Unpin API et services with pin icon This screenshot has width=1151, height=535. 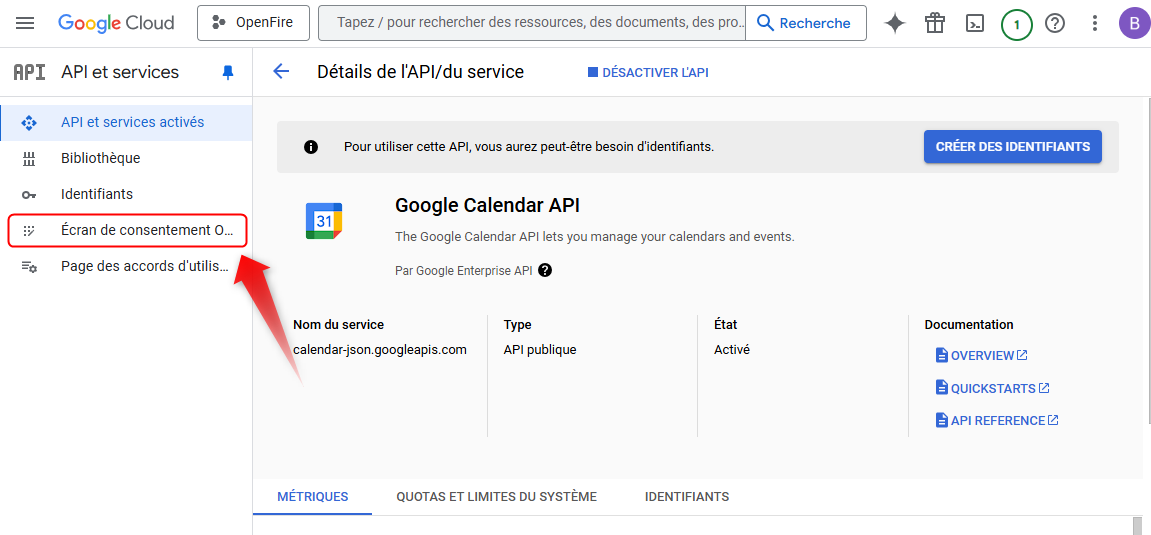228,72
